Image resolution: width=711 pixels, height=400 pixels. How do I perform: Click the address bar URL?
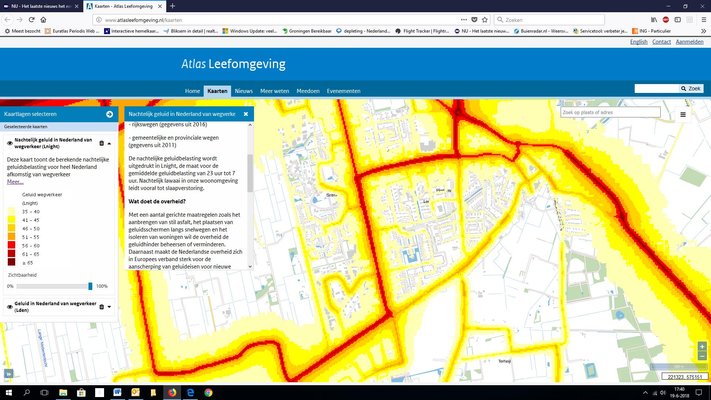click(143, 20)
